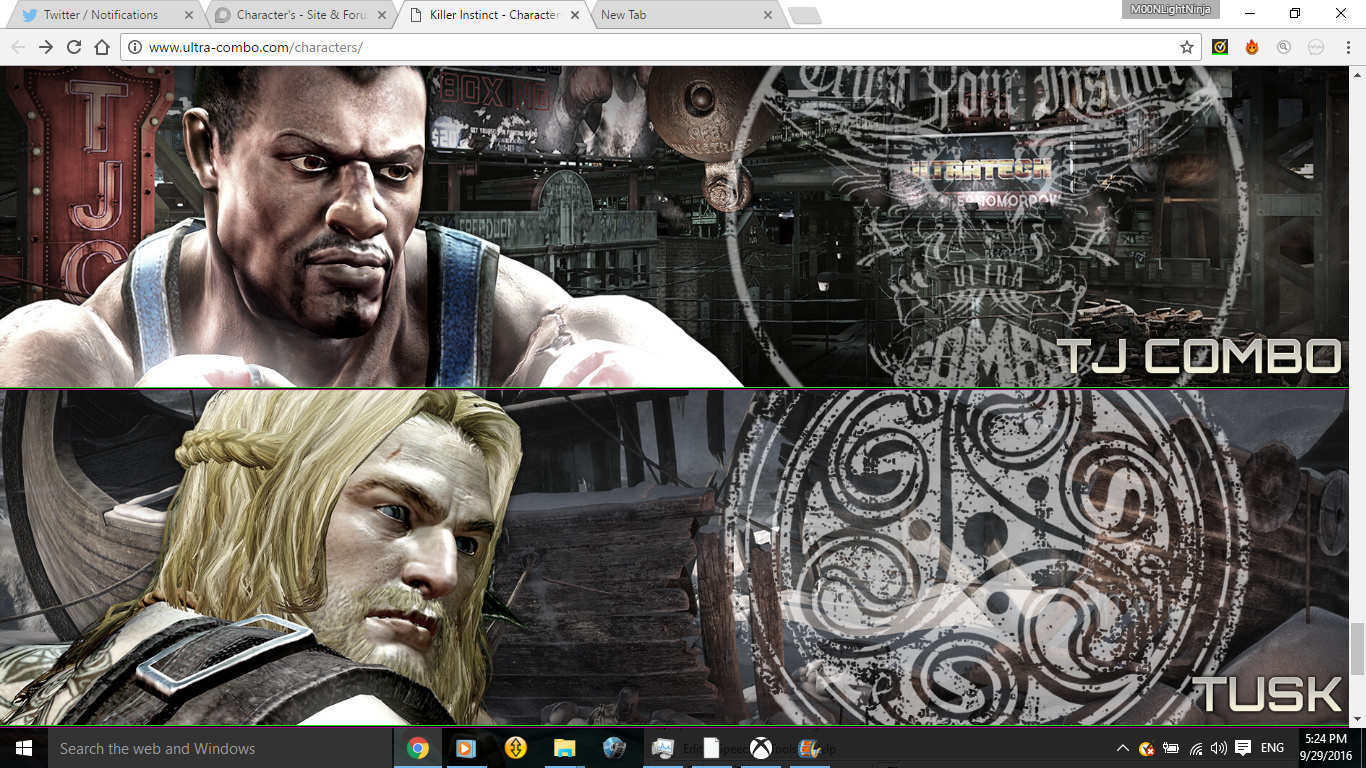Go to the Chrome home page icon
This screenshot has width=1366, height=768.
click(102, 47)
